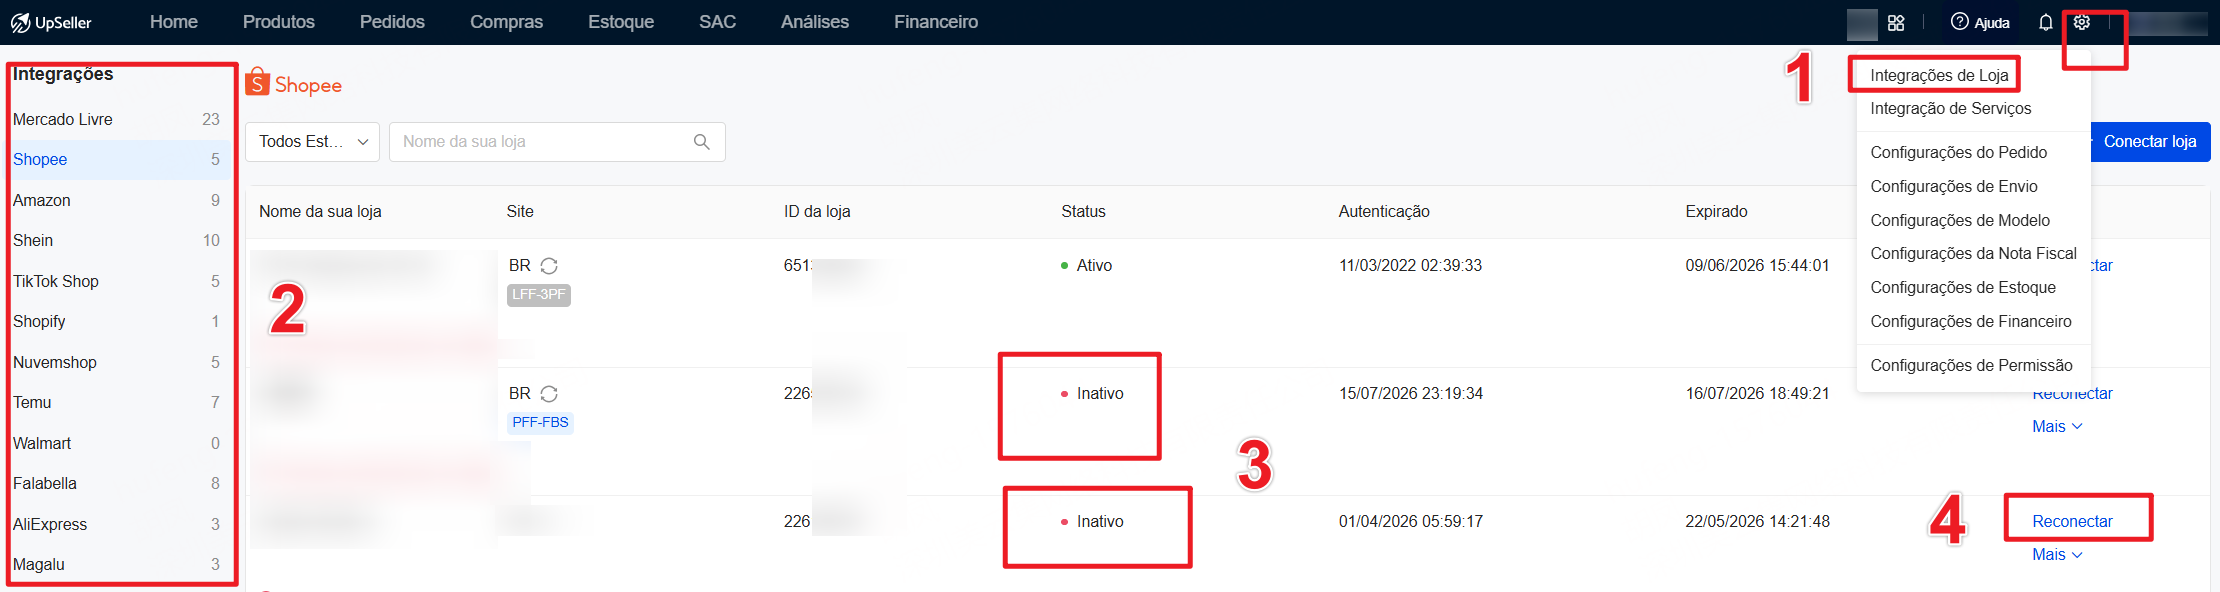2220x592 pixels.
Task: Open the notifications bell
Action: pos(2046,22)
